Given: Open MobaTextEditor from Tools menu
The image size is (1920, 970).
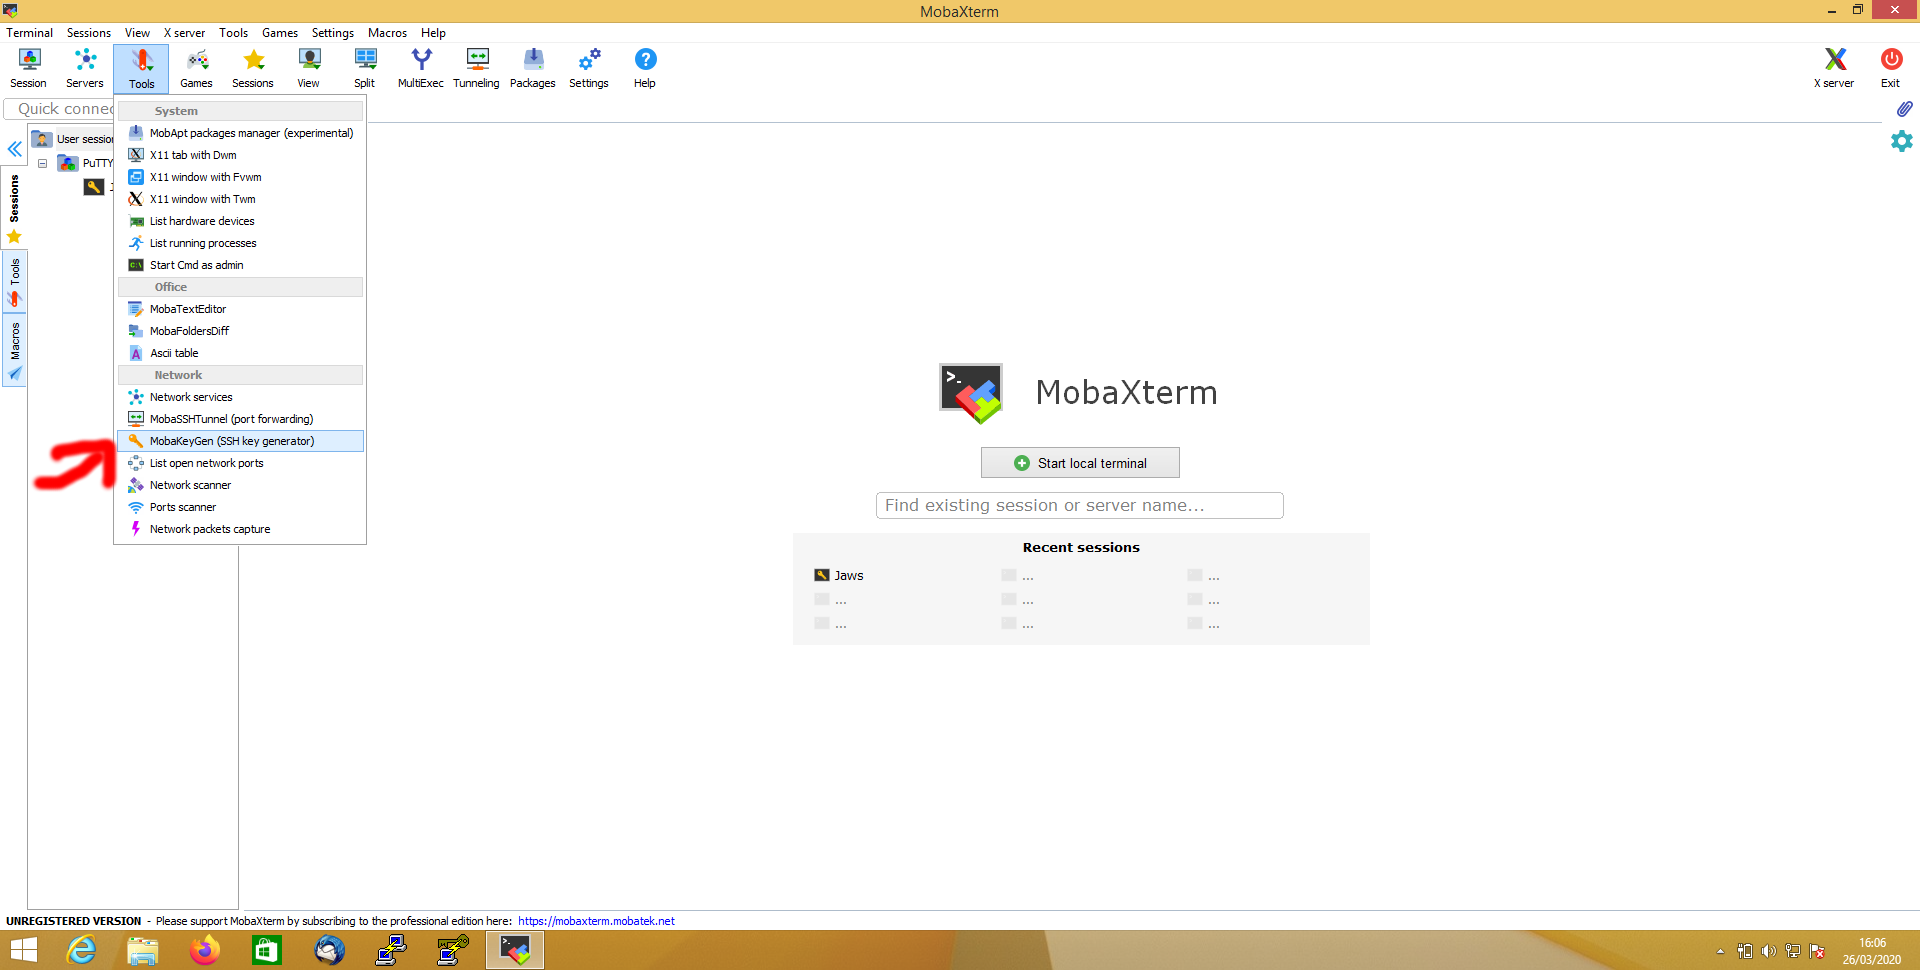Looking at the screenshot, I should [x=240, y=309].
